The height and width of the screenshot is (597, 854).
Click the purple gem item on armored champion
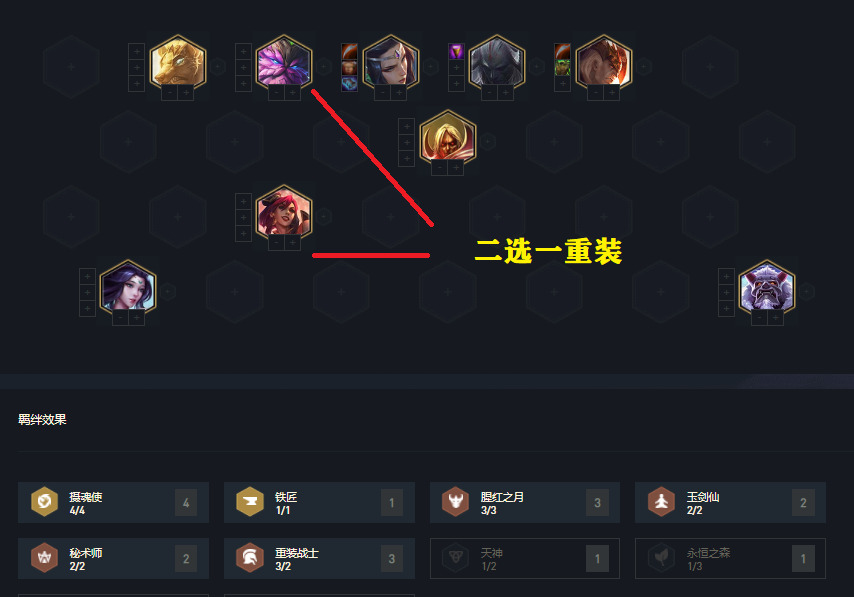coord(456,52)
